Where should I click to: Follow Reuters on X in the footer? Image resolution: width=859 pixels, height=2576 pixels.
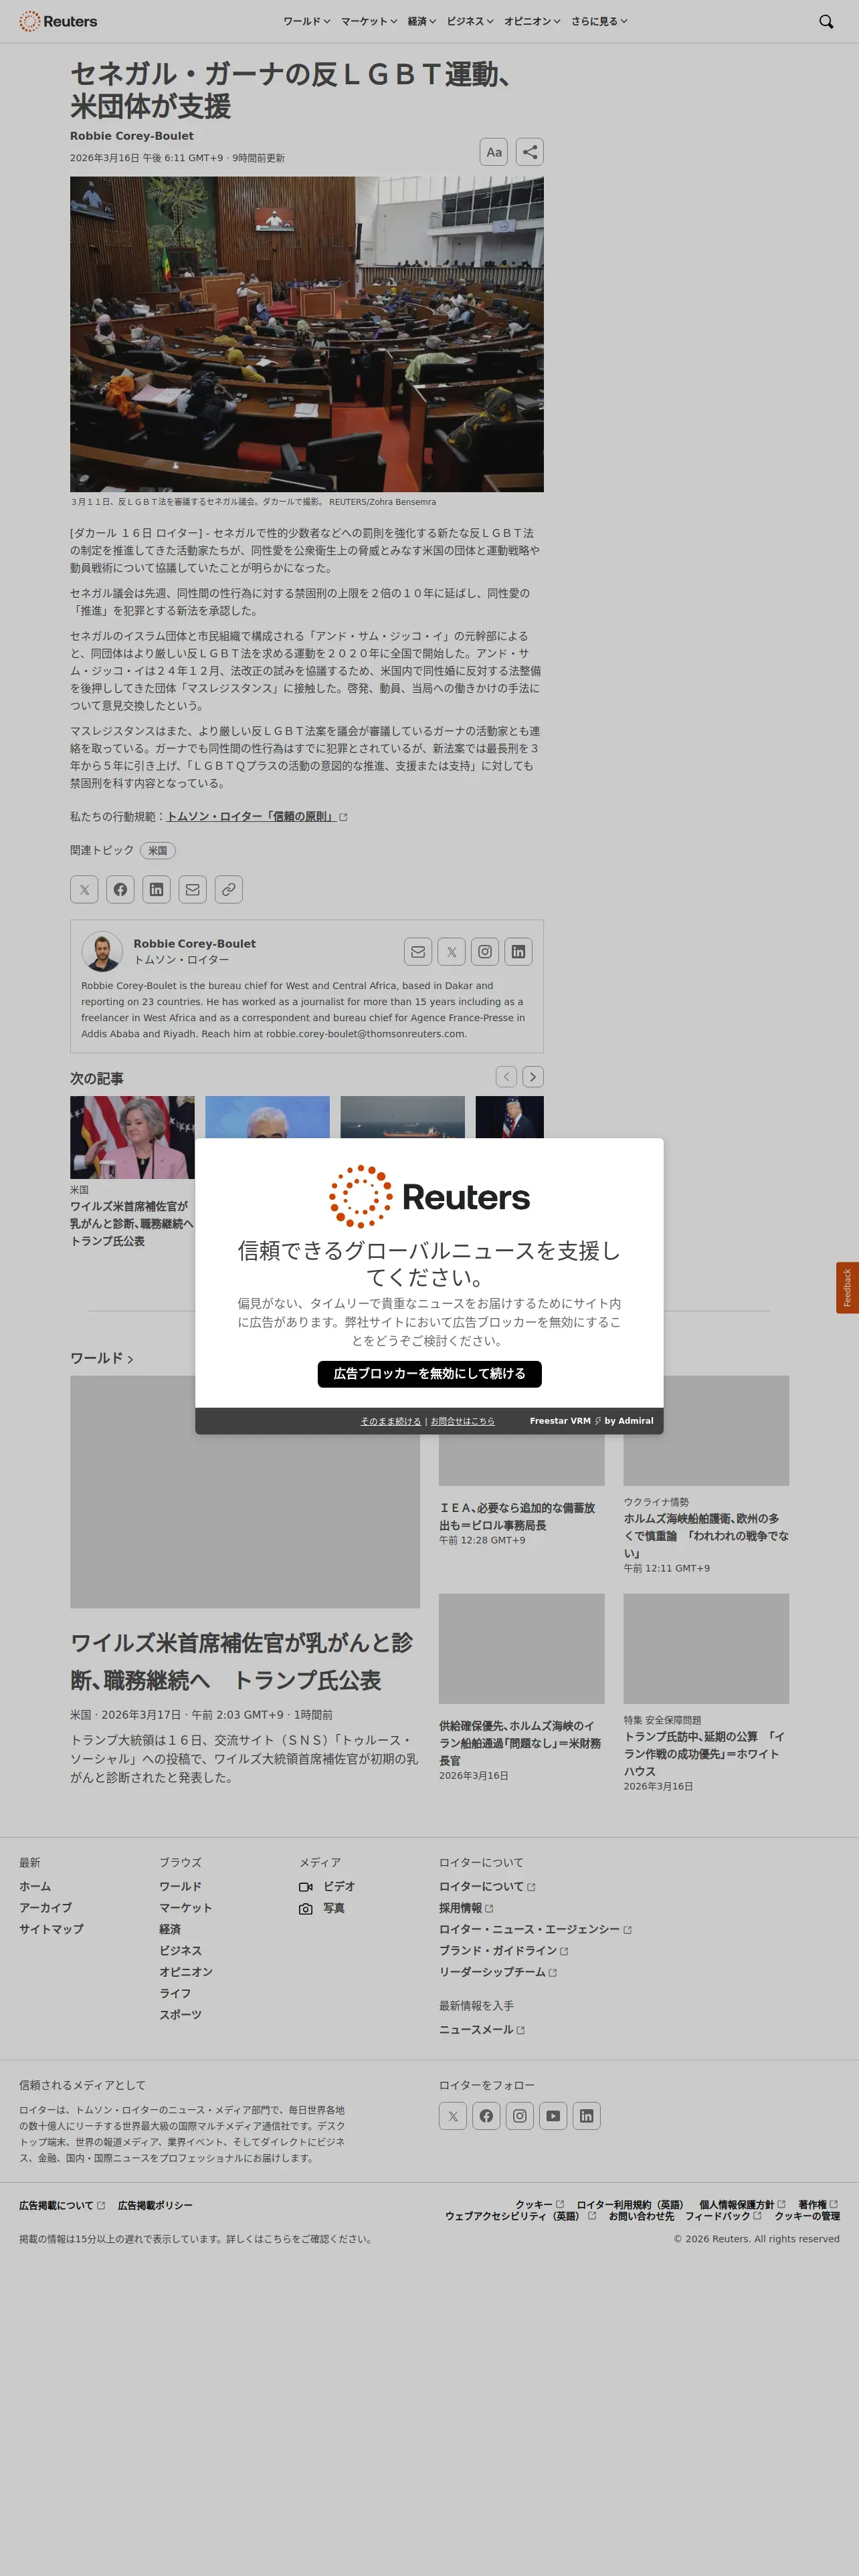point(453,2115)
